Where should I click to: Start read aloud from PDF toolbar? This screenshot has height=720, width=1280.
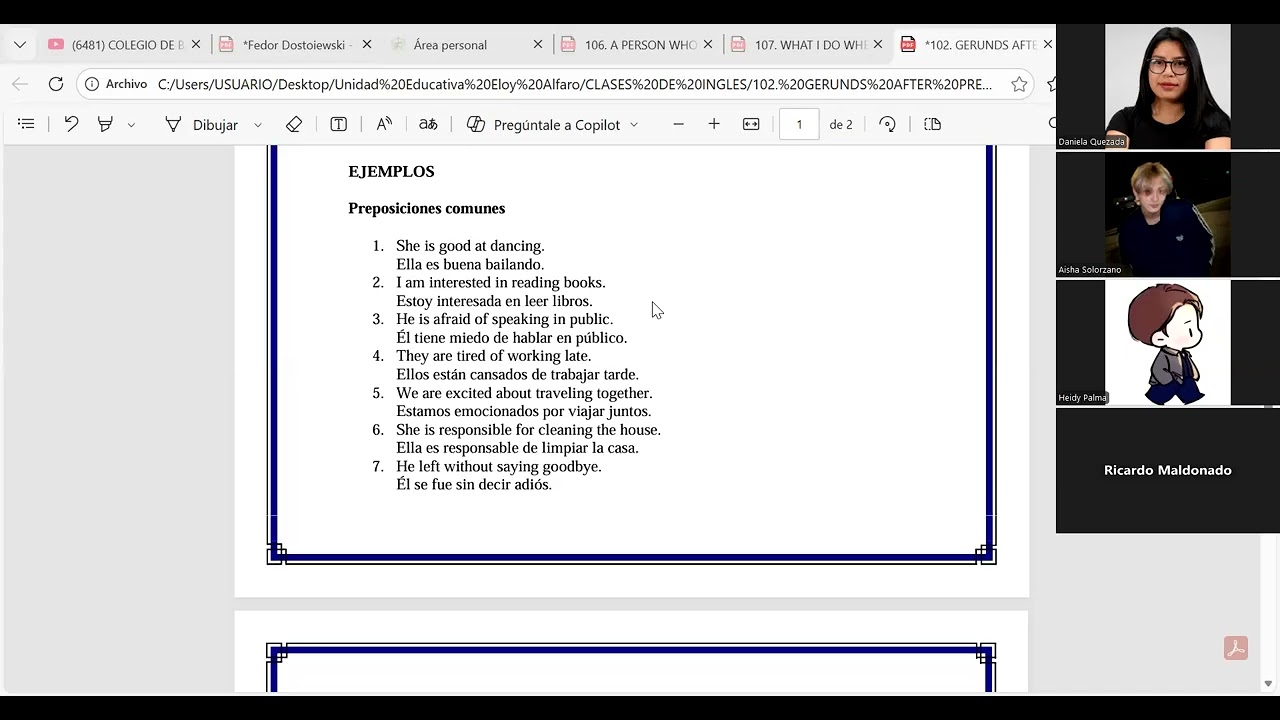pyautogui.click(x=384, y=124)
